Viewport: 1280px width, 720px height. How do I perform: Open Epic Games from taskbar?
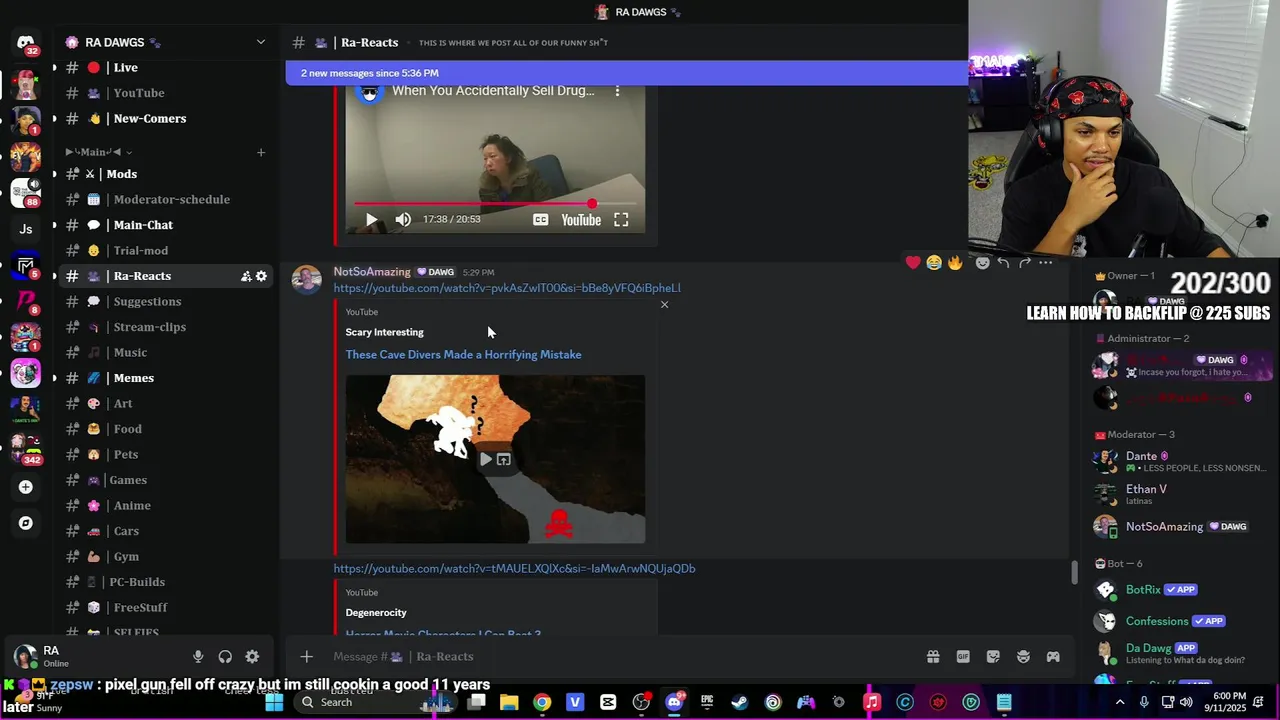pos(707,702)
